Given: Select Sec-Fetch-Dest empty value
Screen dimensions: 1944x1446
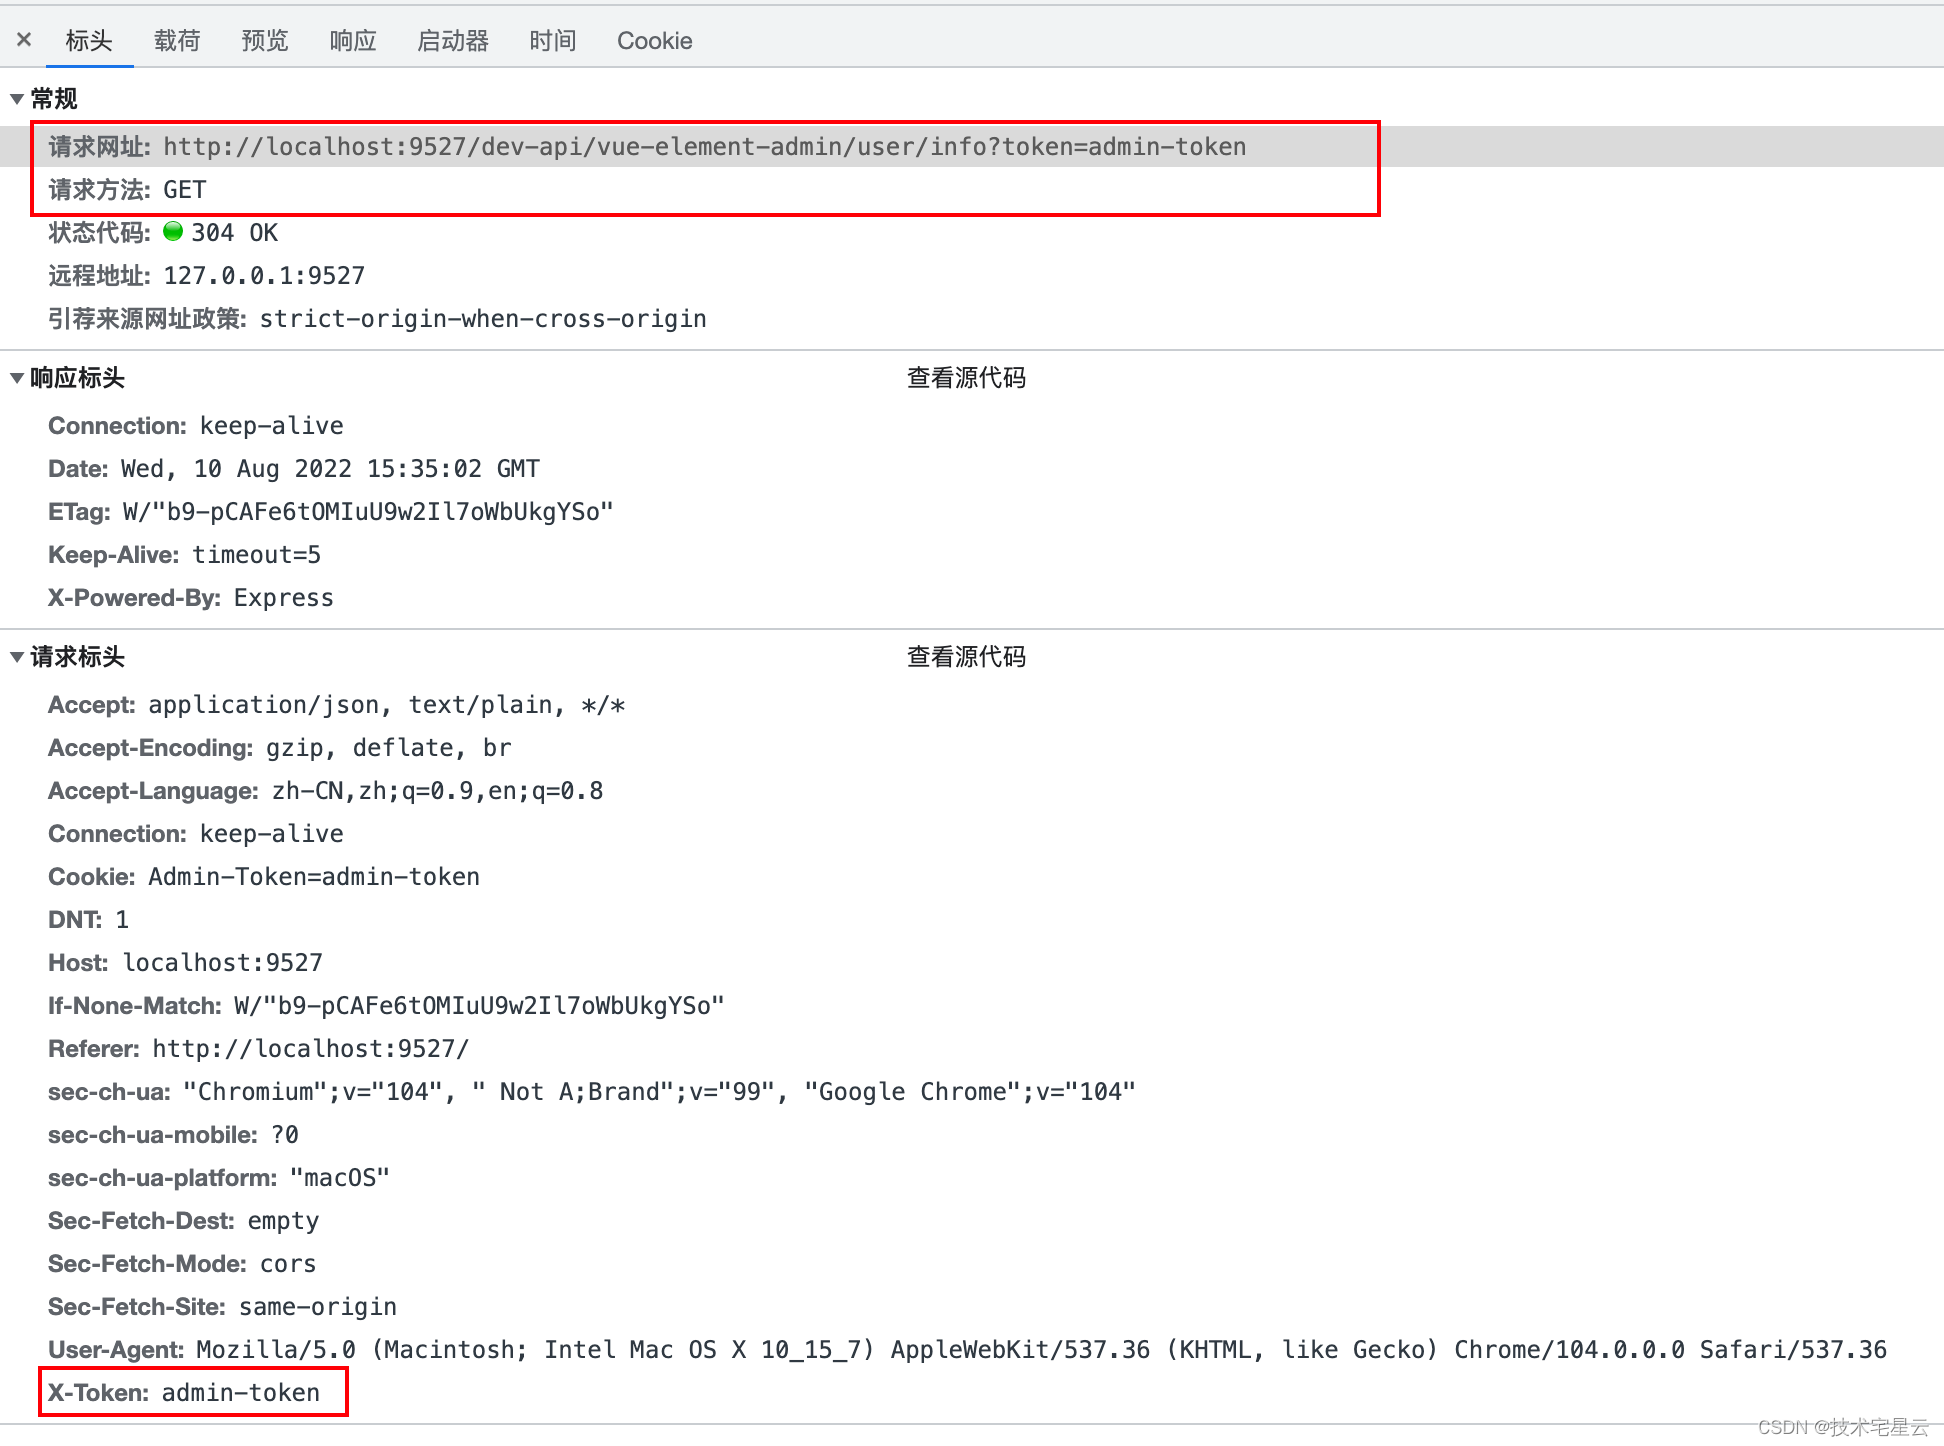Looking at the screenshot, I should click(x=284, y=1221).
